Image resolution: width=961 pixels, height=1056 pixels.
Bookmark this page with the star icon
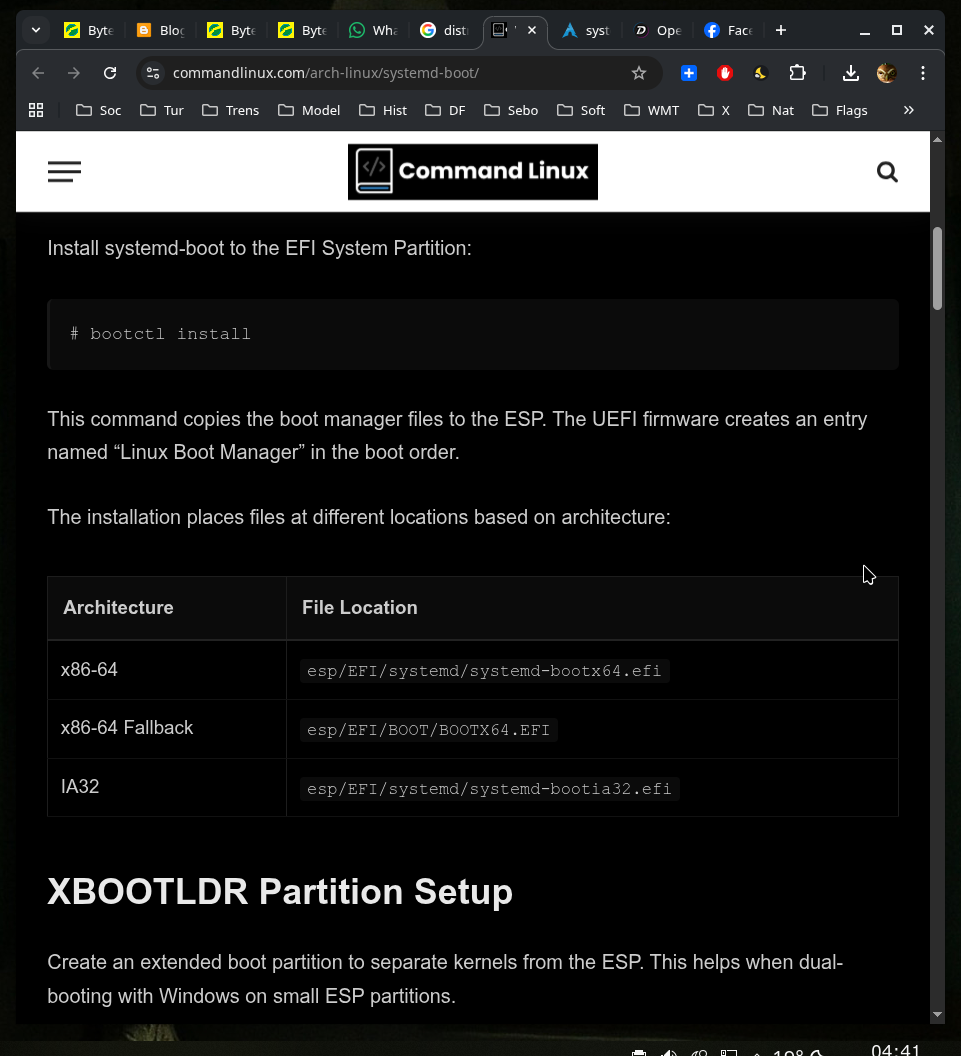pyautogui.click(x=639, y=73)
